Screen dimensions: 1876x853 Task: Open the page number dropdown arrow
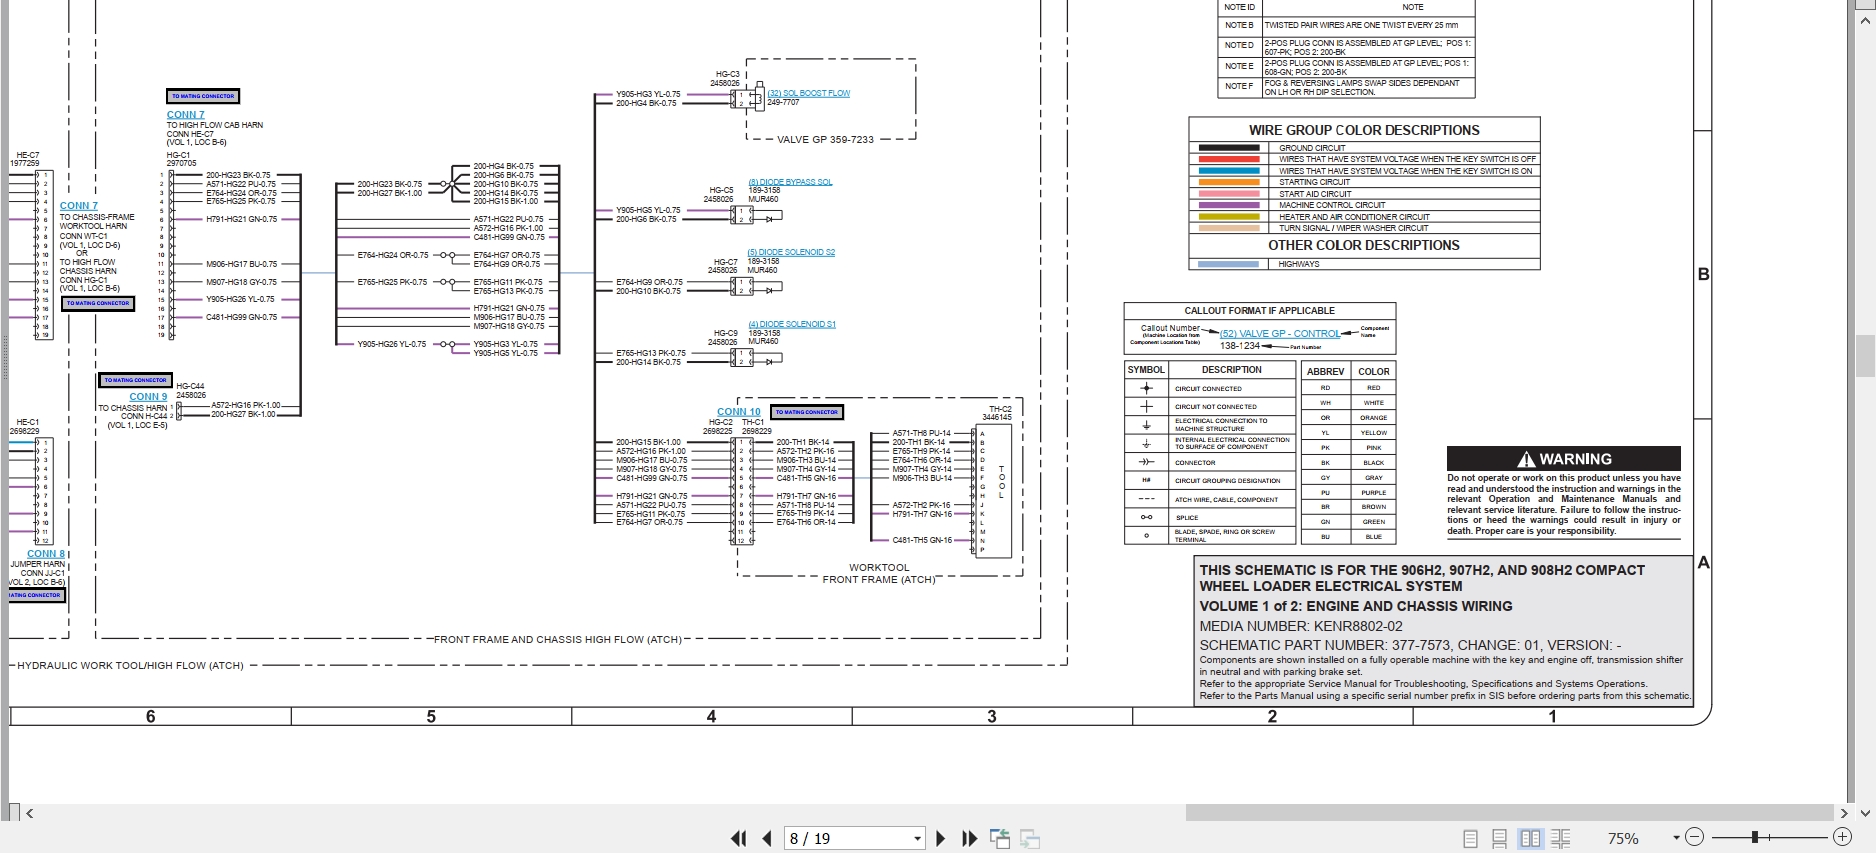[917, 839]
